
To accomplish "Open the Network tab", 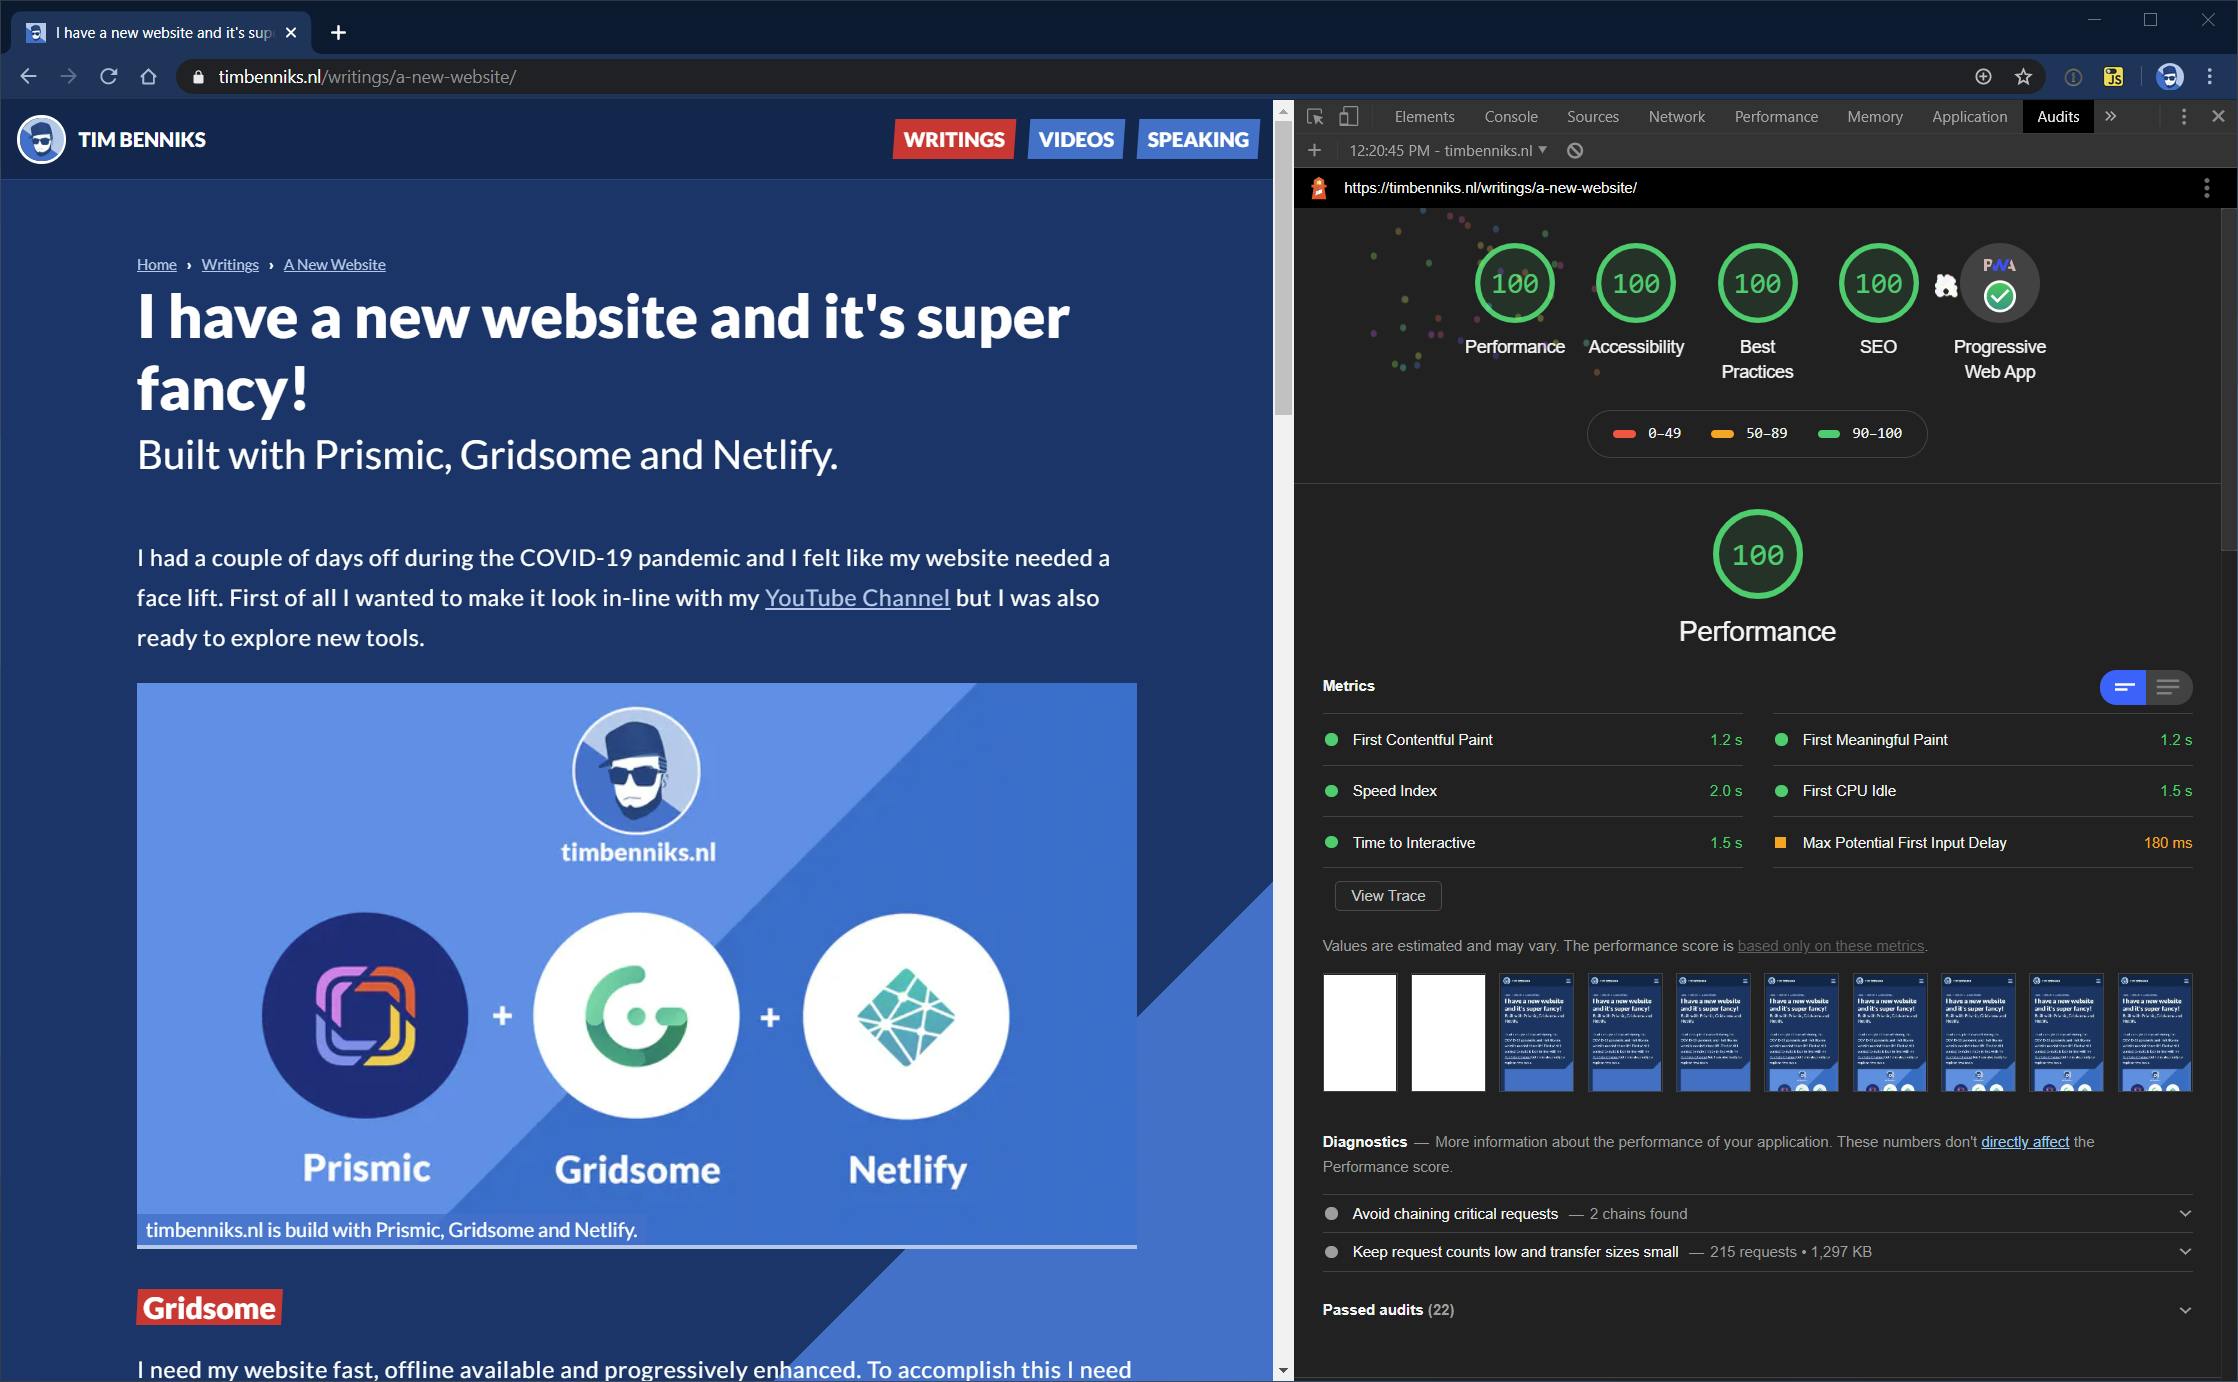I will pos(1676,116).
